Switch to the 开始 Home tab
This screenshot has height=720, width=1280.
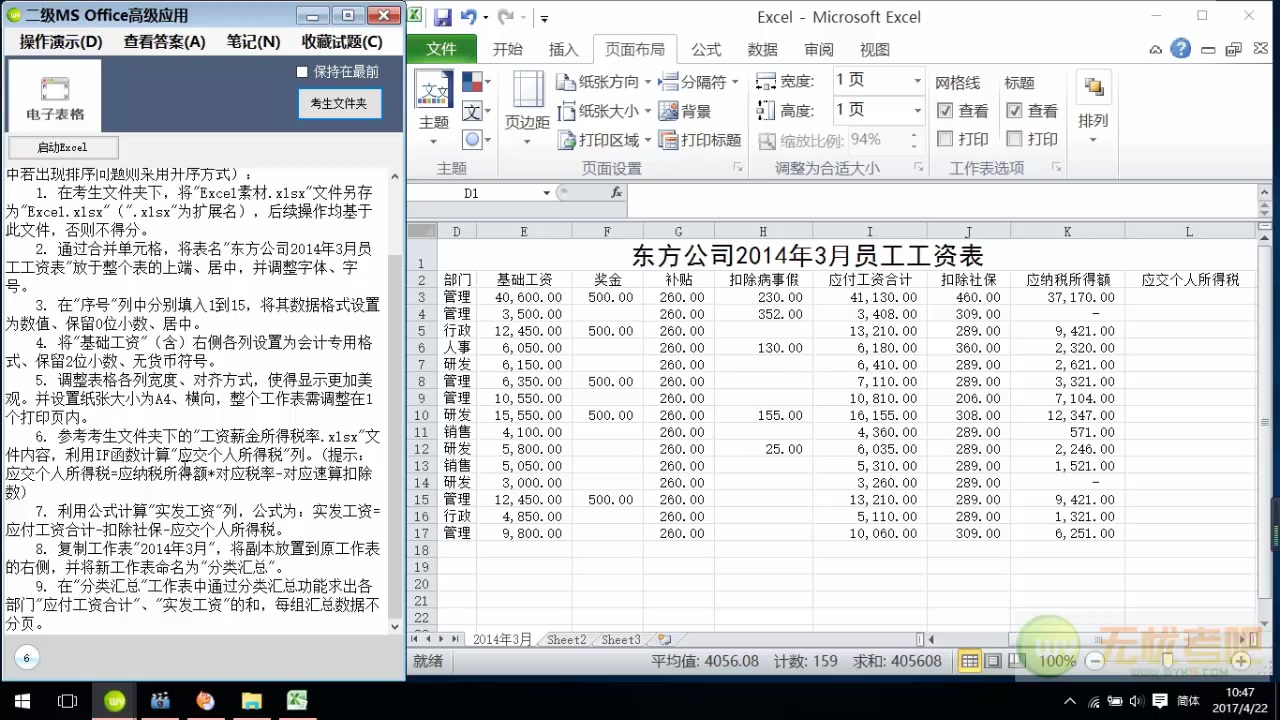click(x=507, y=49)
